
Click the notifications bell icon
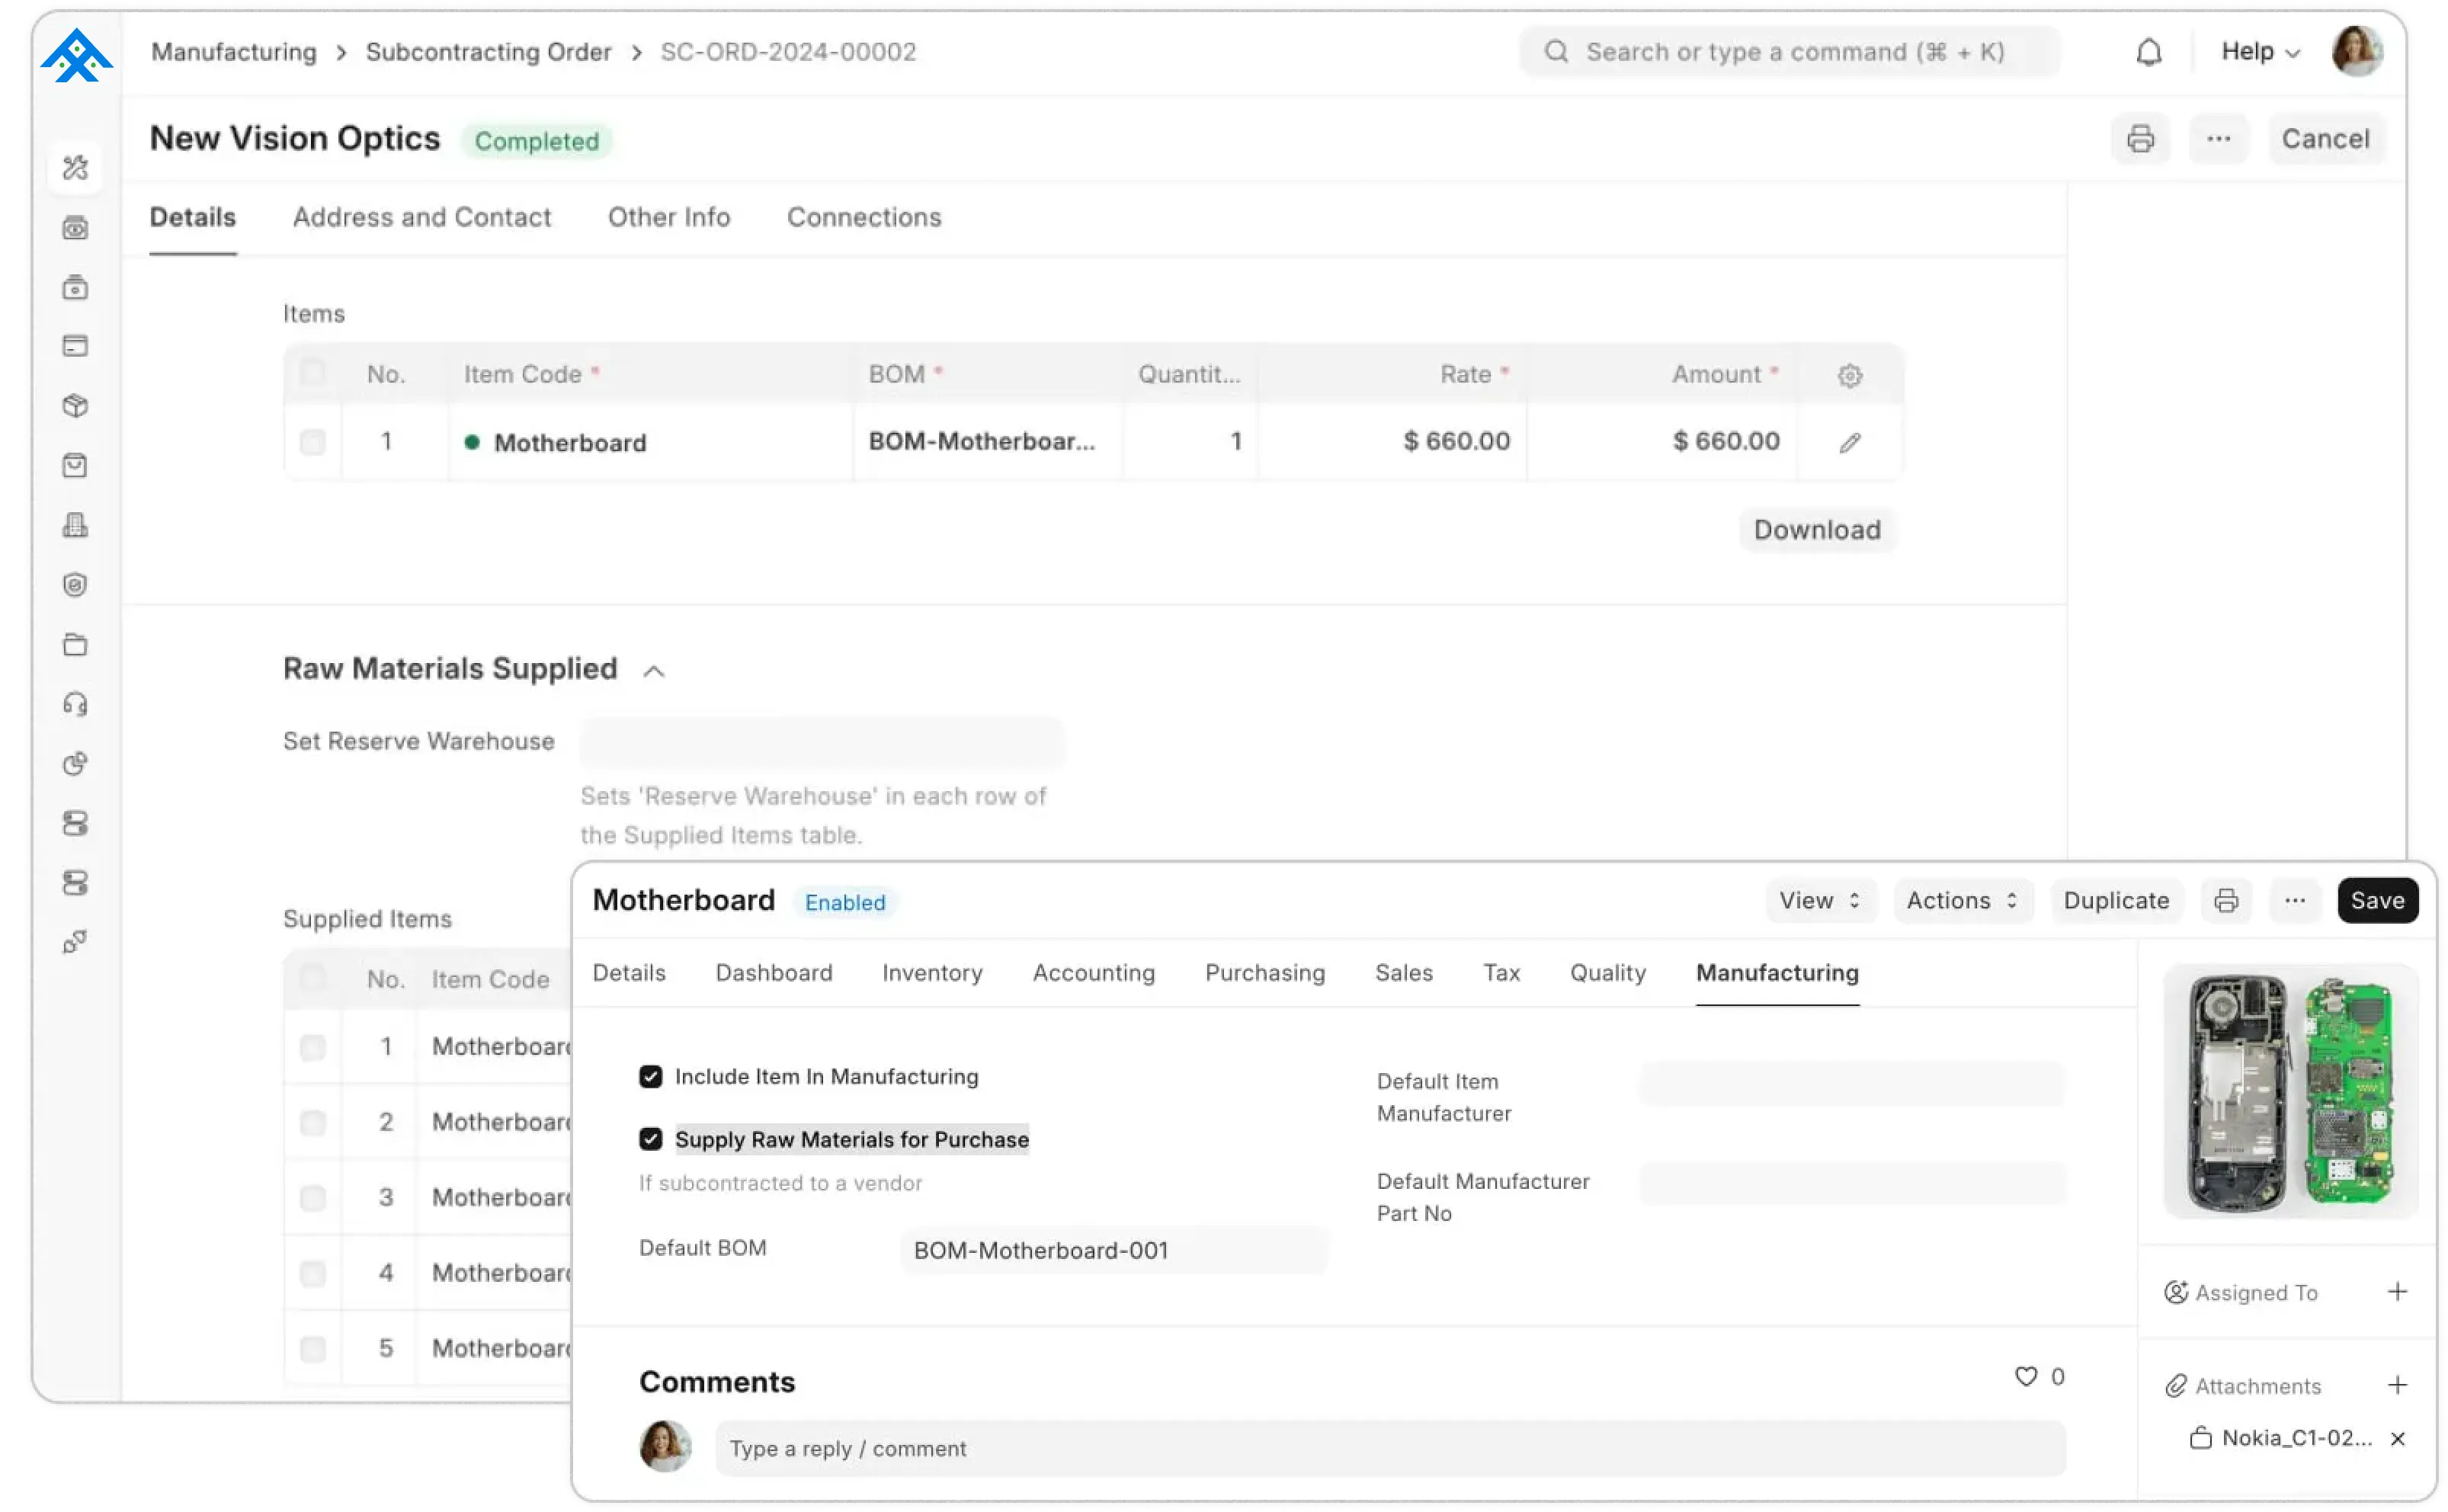coord(2149,52)
